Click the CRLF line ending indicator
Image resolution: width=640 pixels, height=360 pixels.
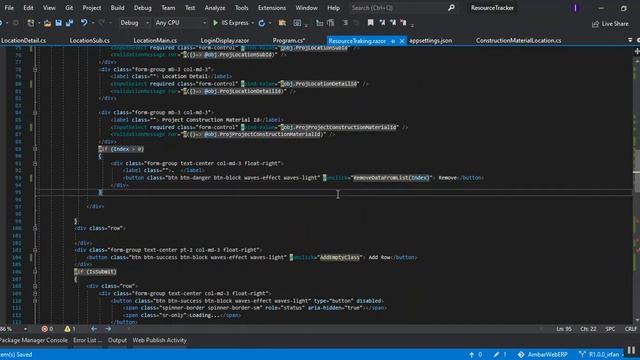pyautogui.click(x=631, y=329)
